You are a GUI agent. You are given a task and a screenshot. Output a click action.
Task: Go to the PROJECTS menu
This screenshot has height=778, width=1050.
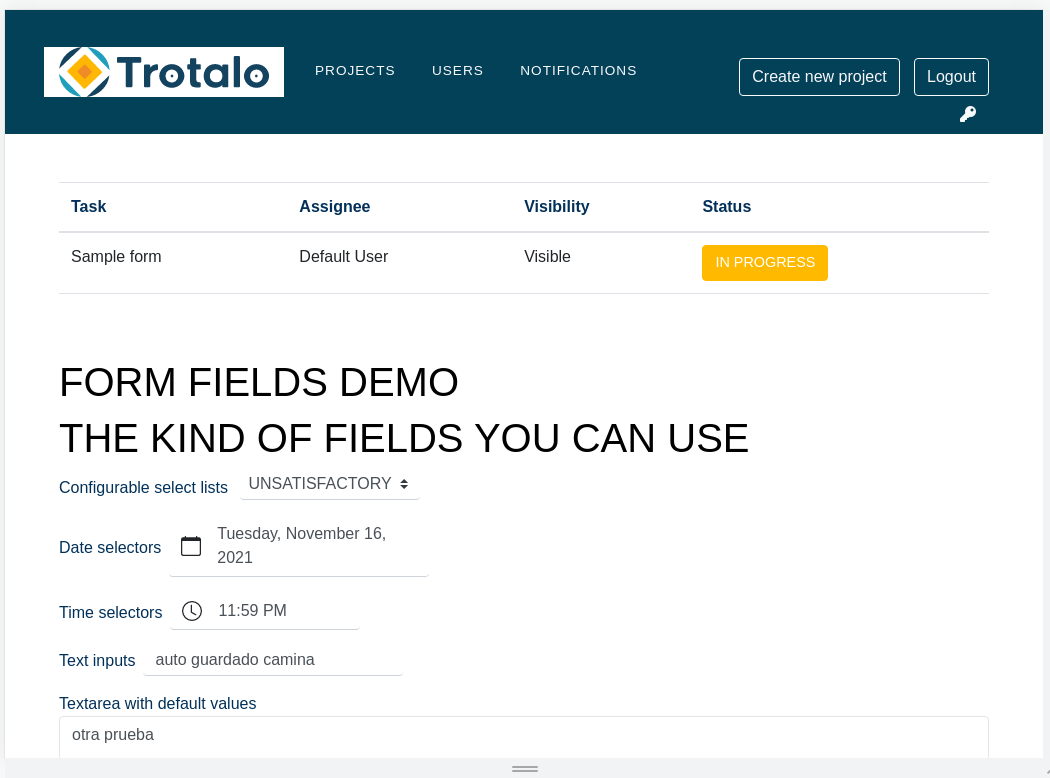[355, 70]
